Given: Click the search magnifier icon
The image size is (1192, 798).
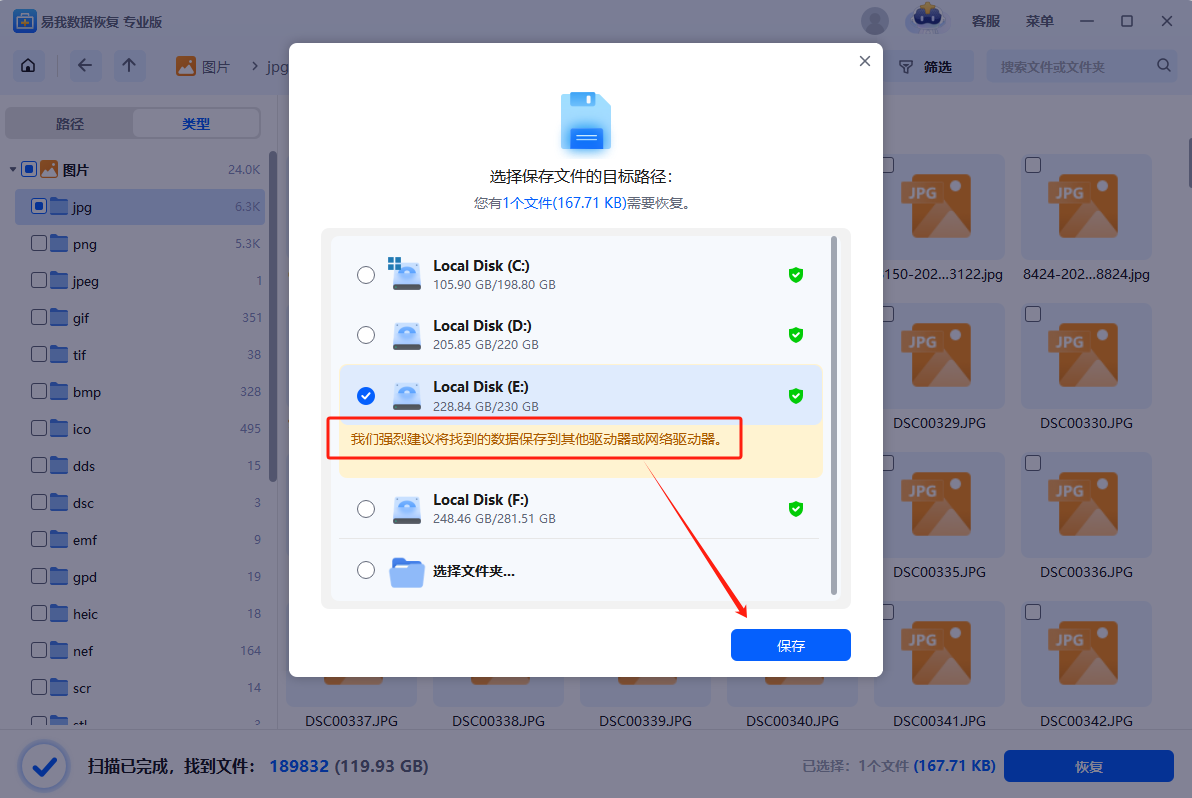Looking at the screenshot, I should (1164, 65).
